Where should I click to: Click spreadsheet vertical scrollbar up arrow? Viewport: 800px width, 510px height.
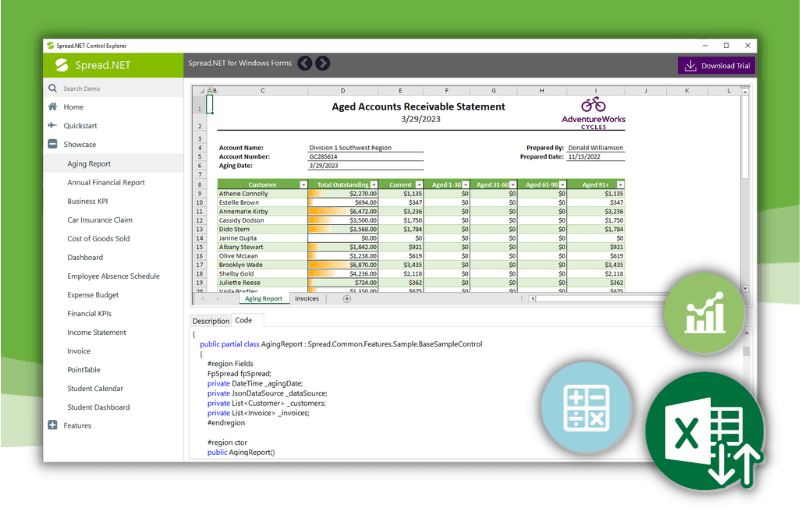coord(745,91)
